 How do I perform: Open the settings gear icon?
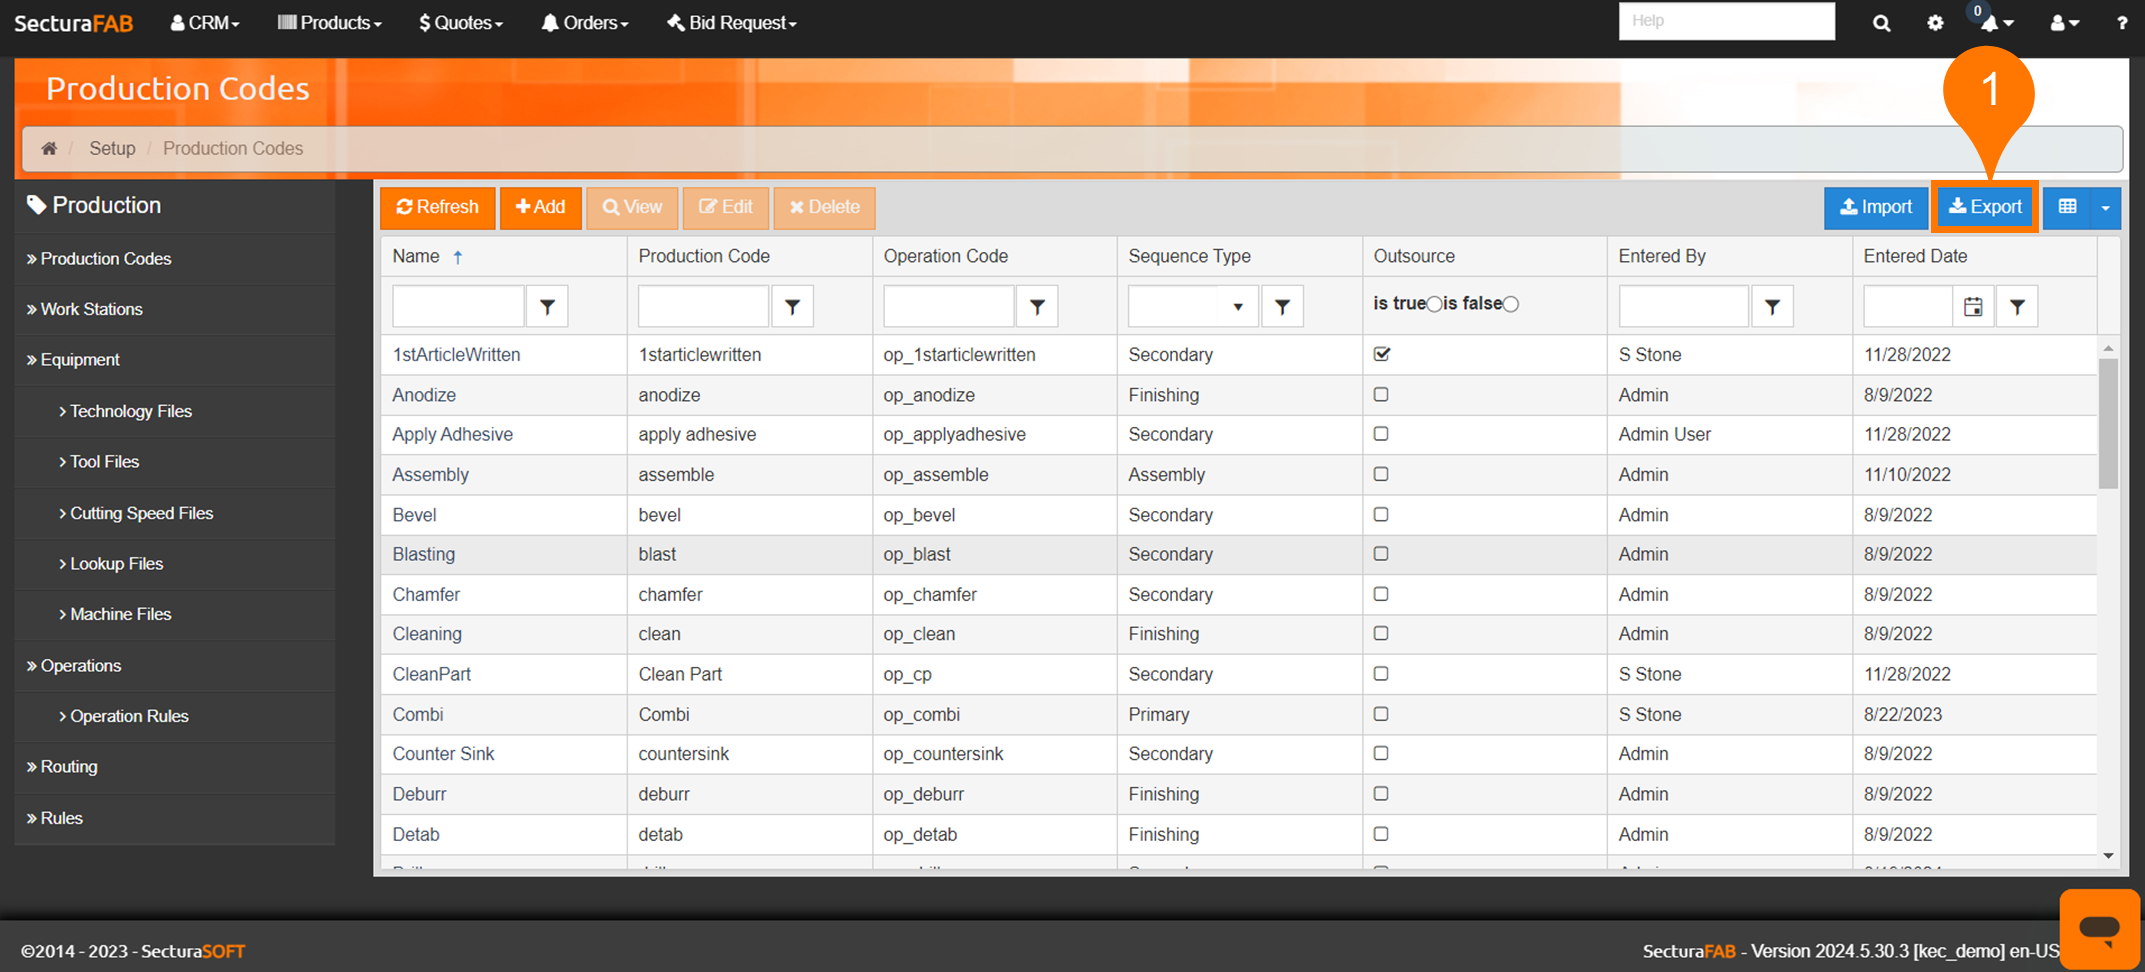coord(1935,23)
